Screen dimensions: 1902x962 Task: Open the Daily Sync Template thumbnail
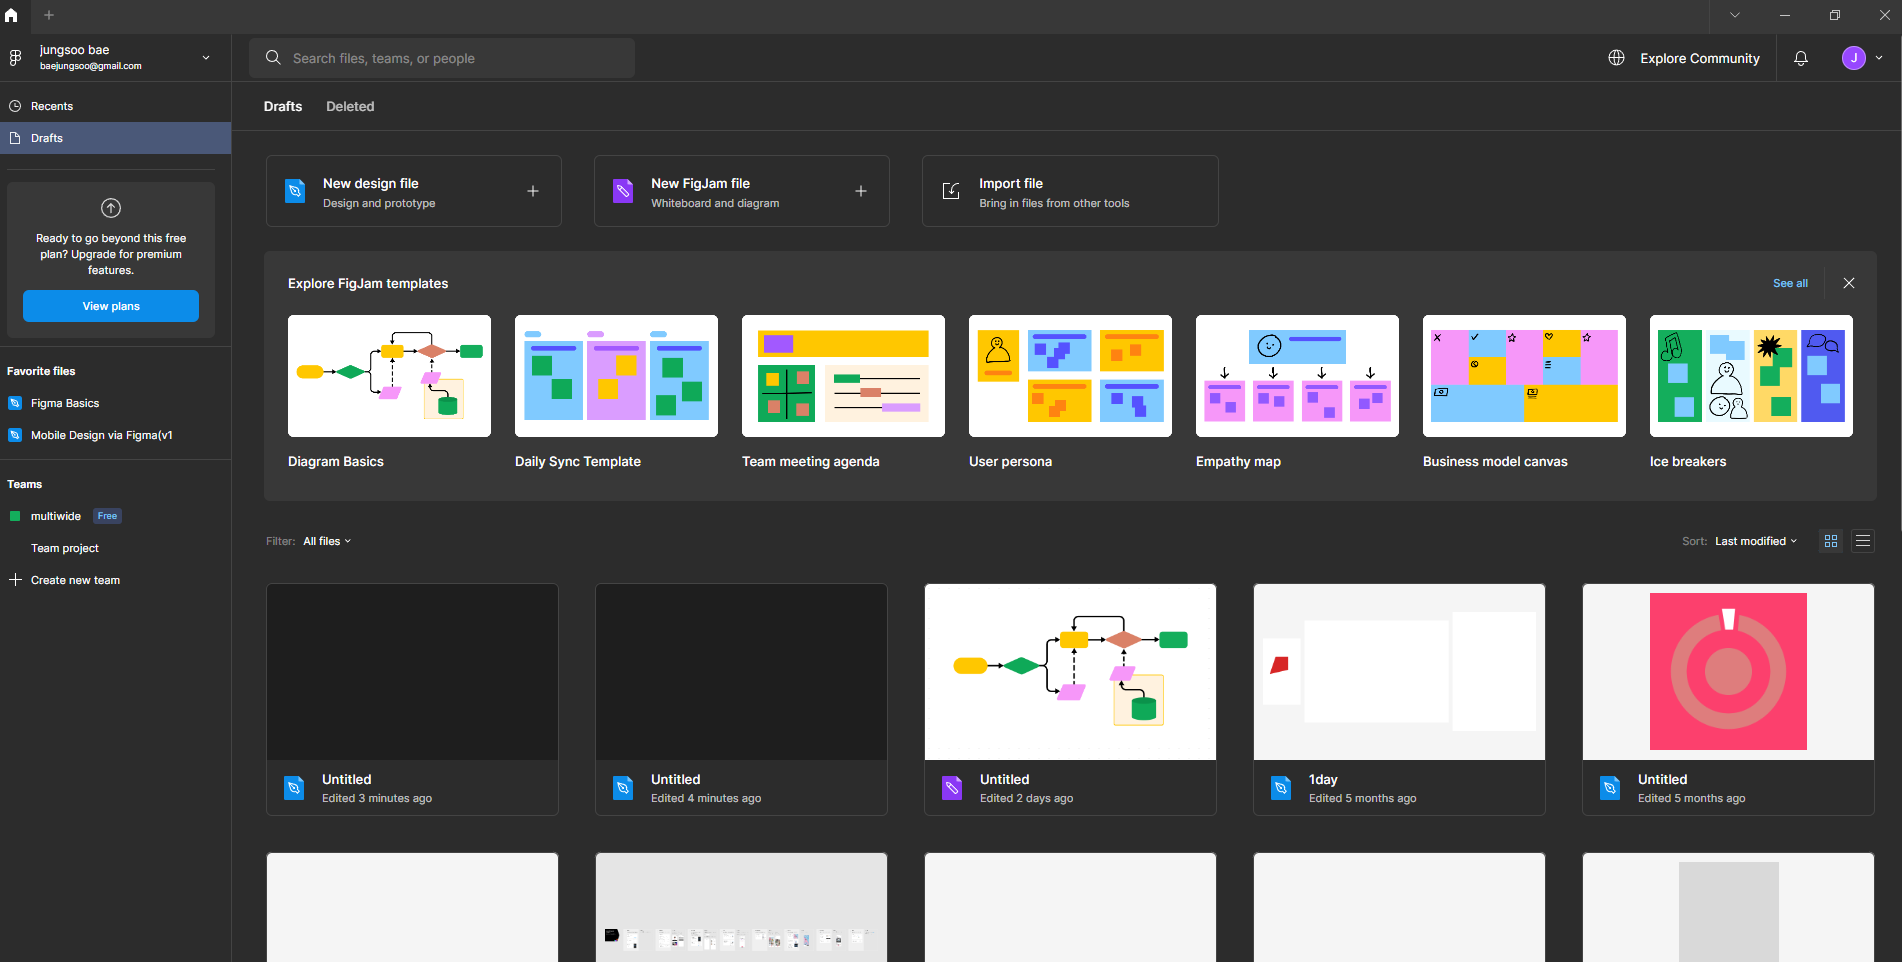click(x=616, y=376)
